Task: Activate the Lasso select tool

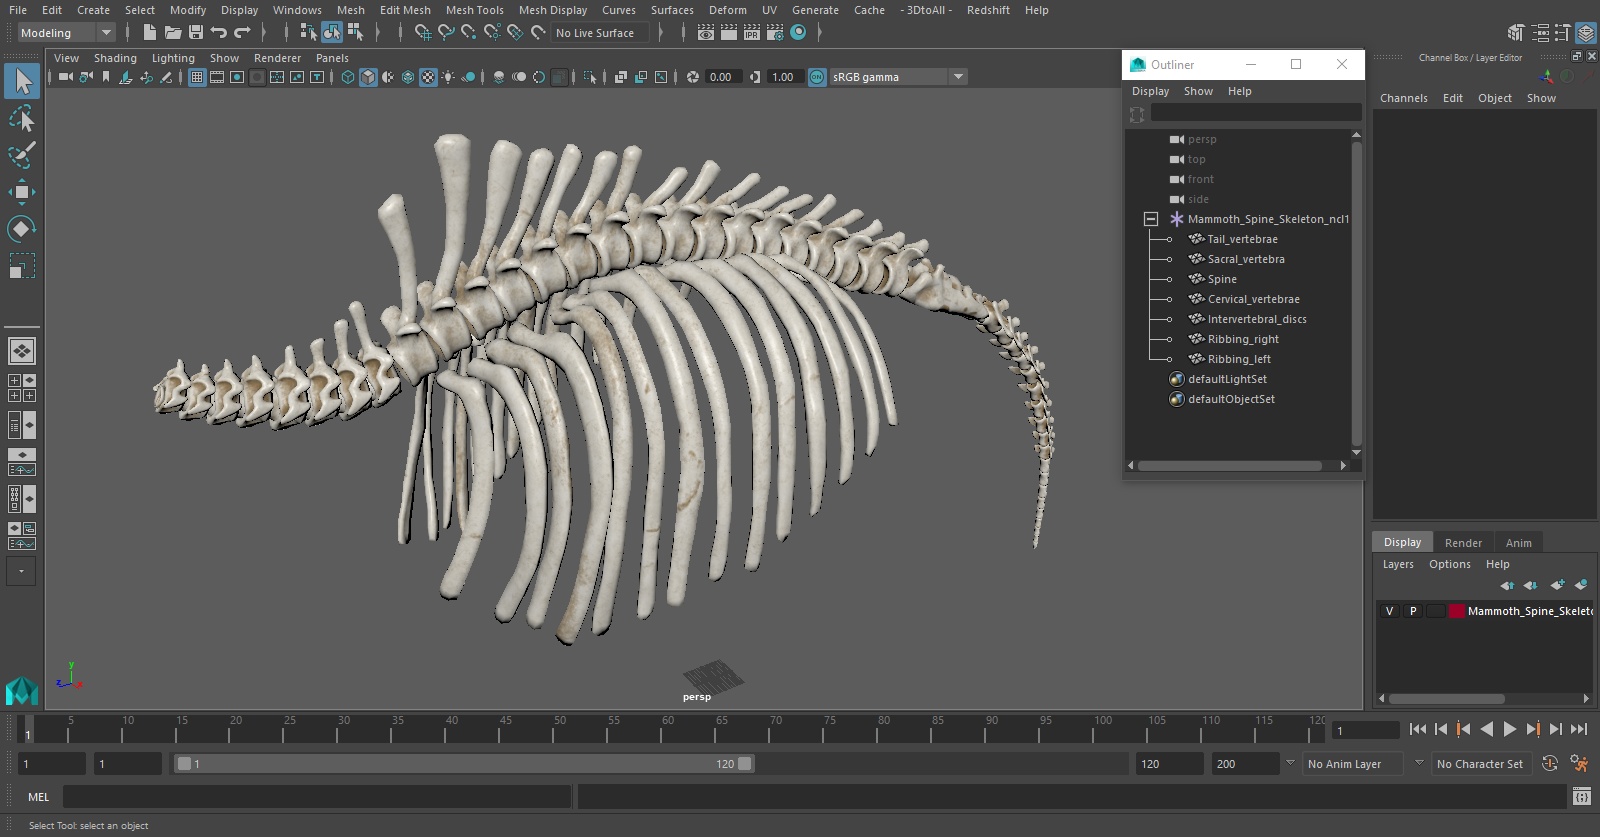Action: point(22,119)
